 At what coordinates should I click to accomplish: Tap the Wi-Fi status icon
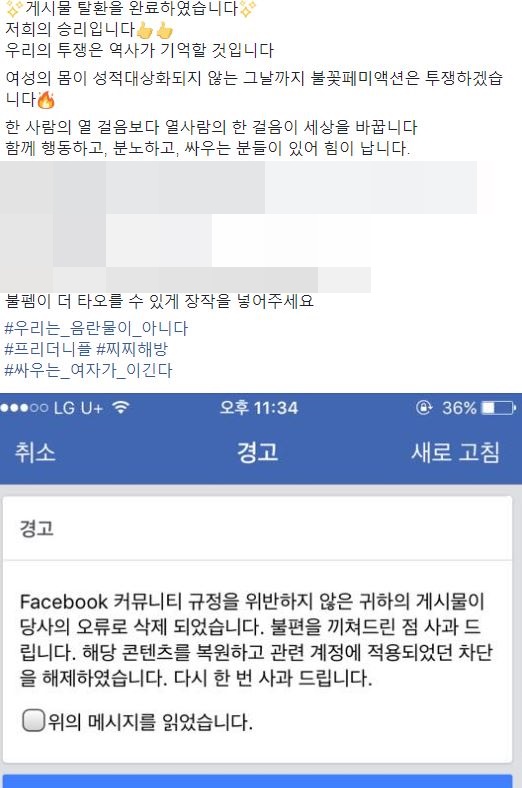click(x=121, y=407)
